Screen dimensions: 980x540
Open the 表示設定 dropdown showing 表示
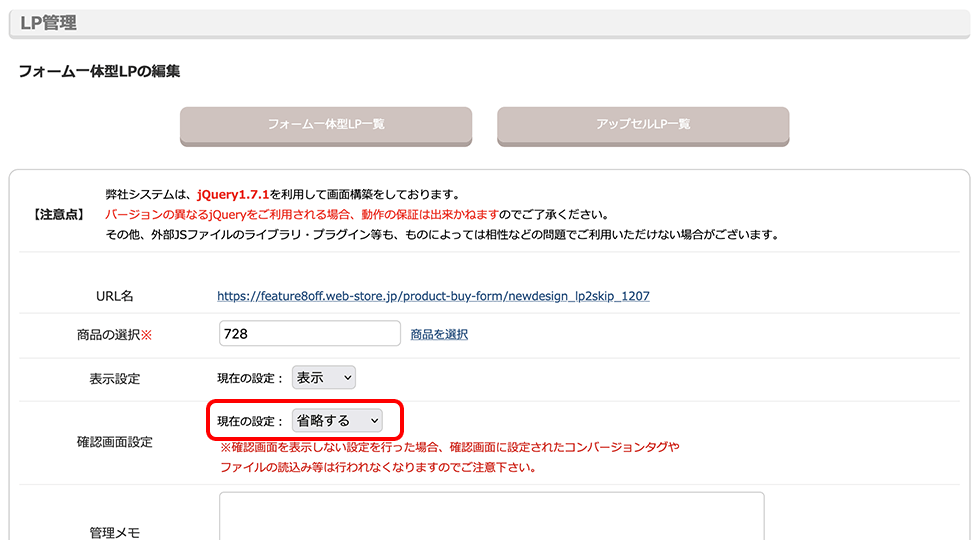[324, 378]
